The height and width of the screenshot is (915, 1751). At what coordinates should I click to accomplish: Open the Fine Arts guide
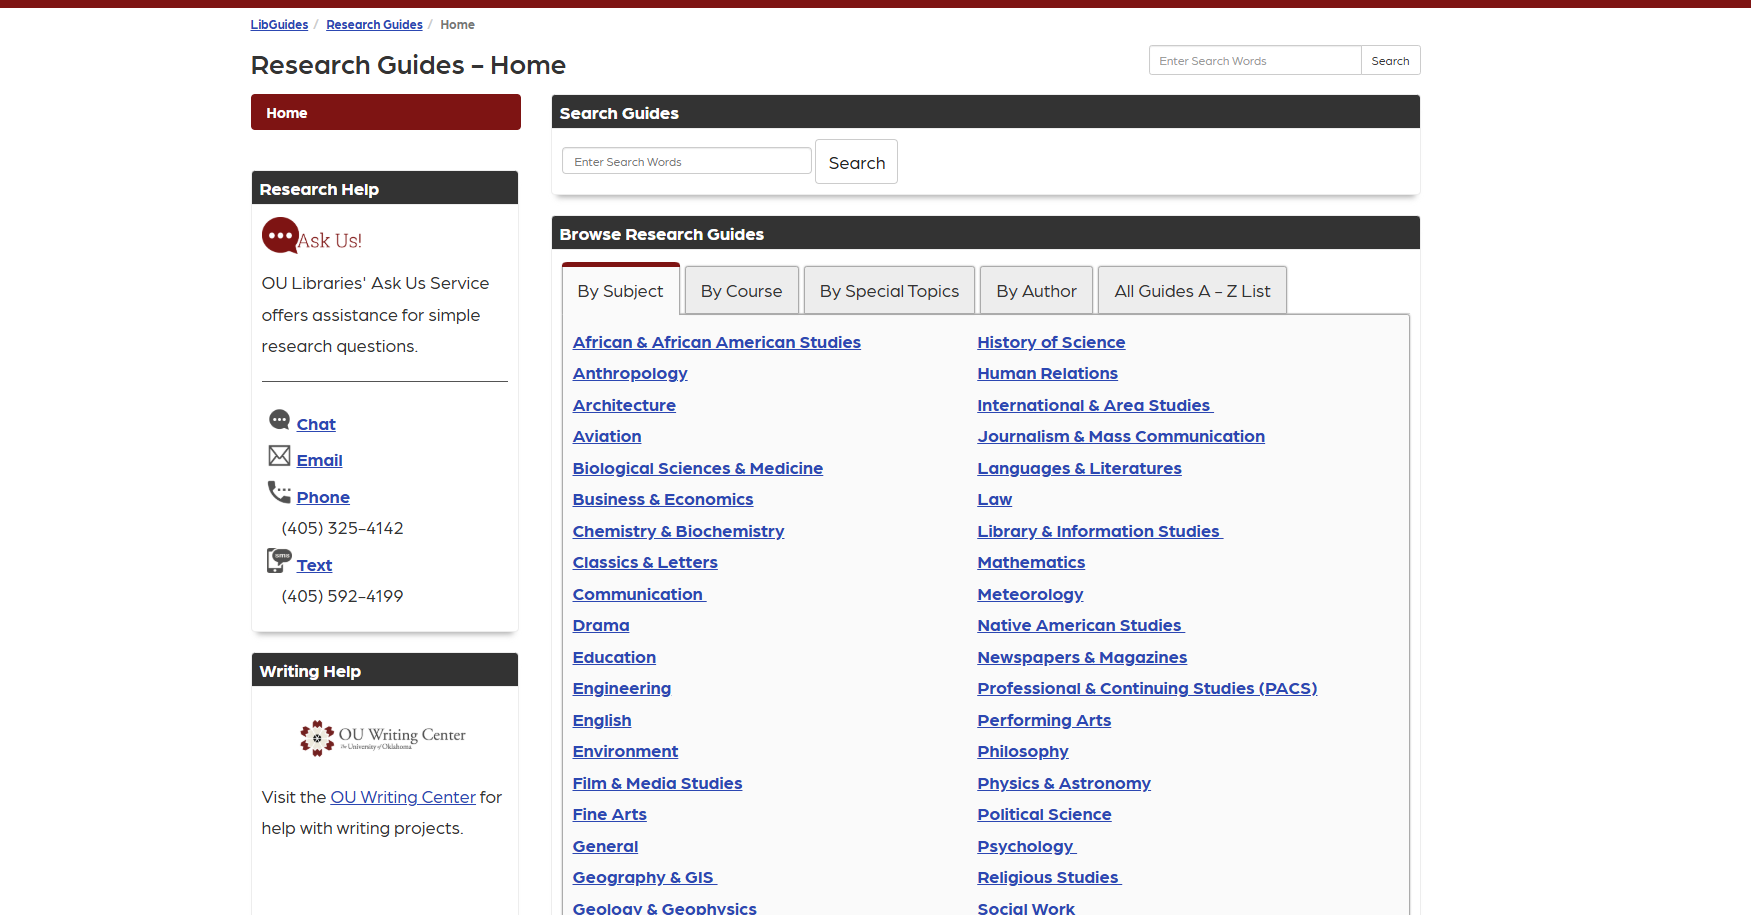pos(609,814)
